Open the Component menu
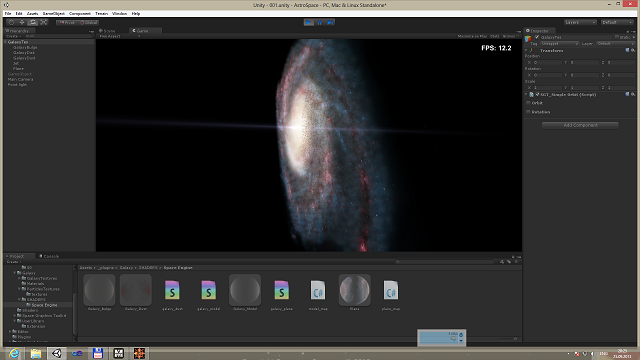The width and height of the screenshot is (640, 360). click(80, 13)
